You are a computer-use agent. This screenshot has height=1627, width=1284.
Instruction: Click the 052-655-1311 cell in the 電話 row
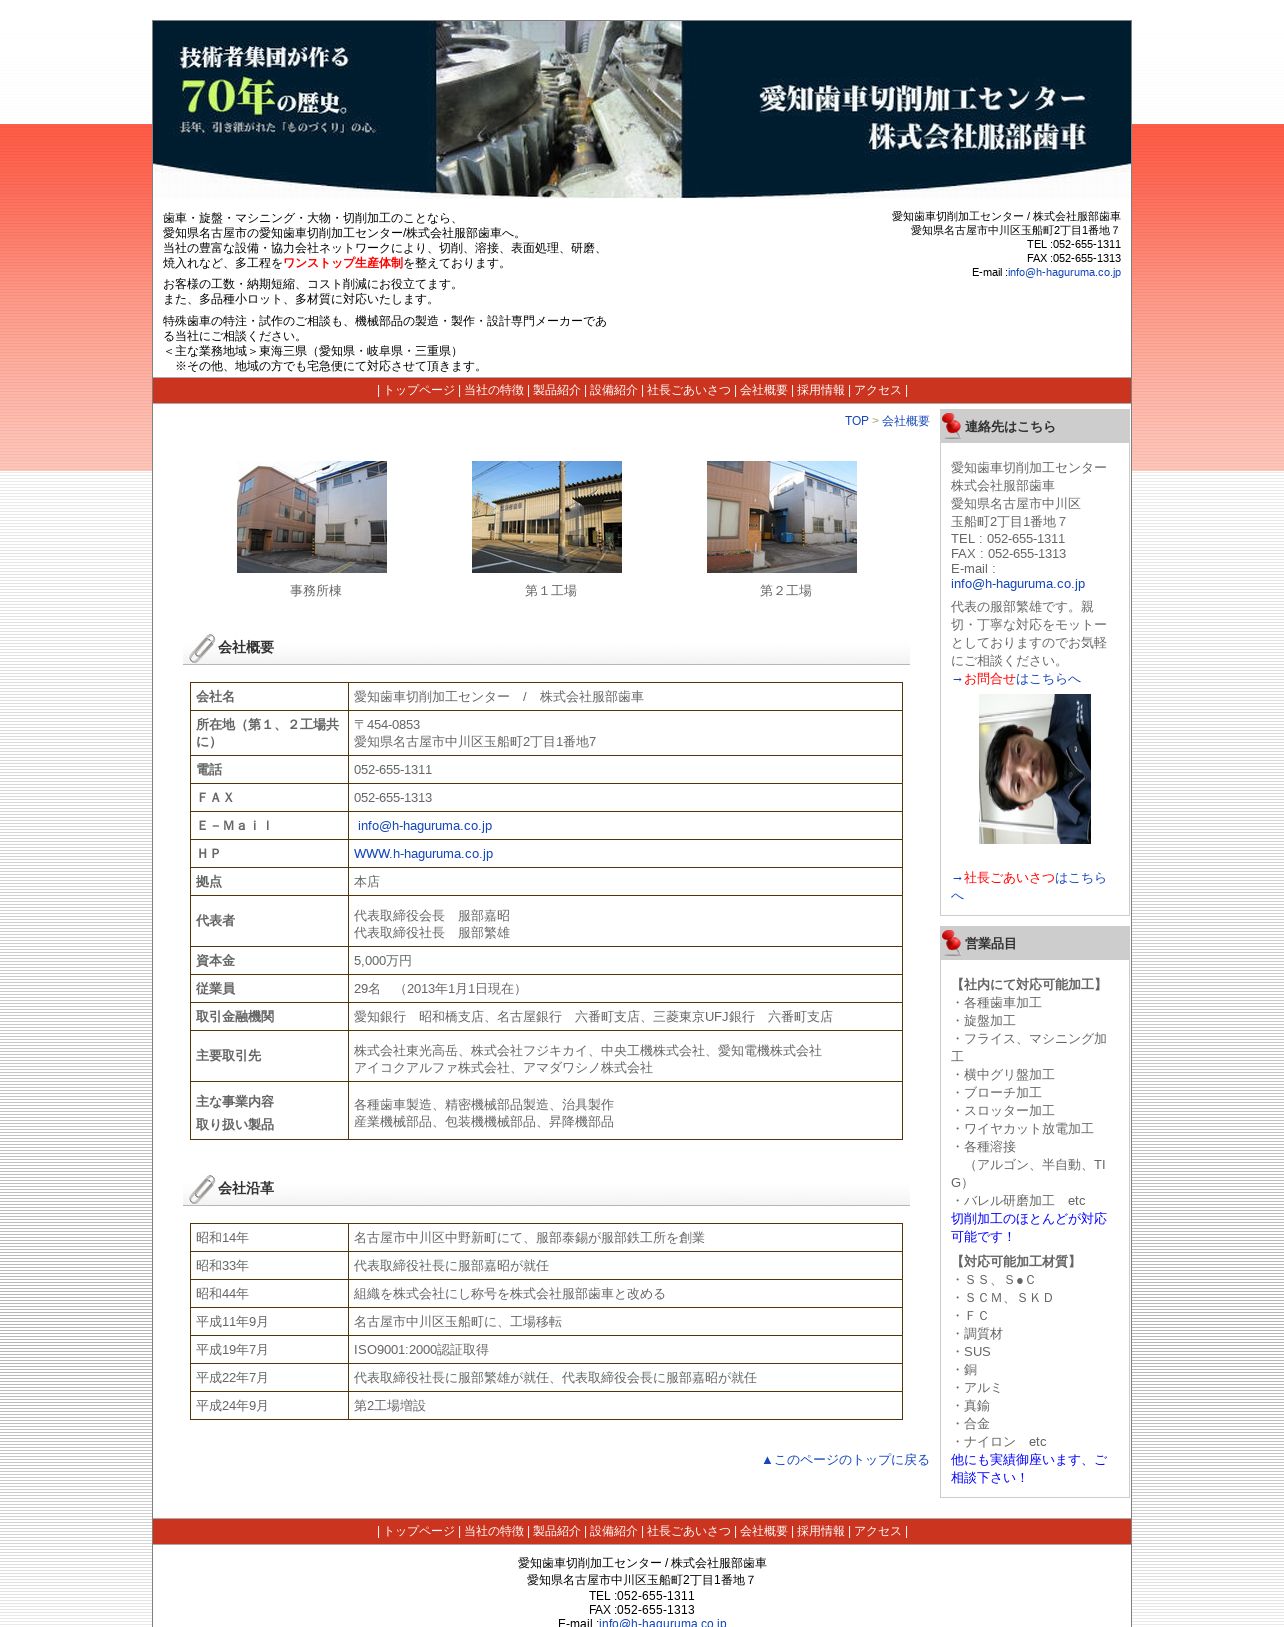(625, 770)
